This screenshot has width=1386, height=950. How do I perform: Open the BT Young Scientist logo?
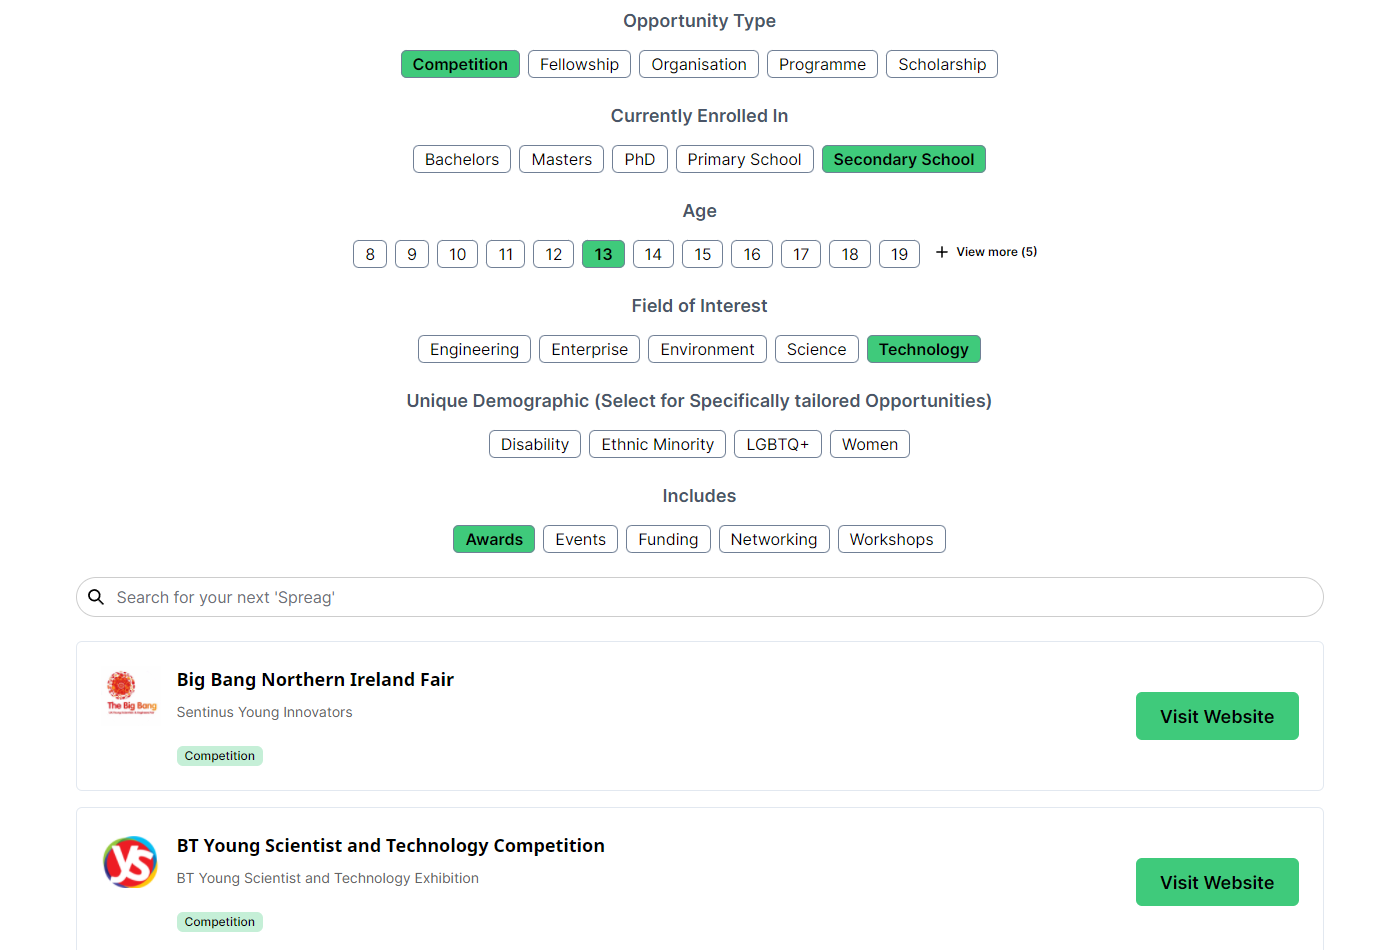(131, 862)
